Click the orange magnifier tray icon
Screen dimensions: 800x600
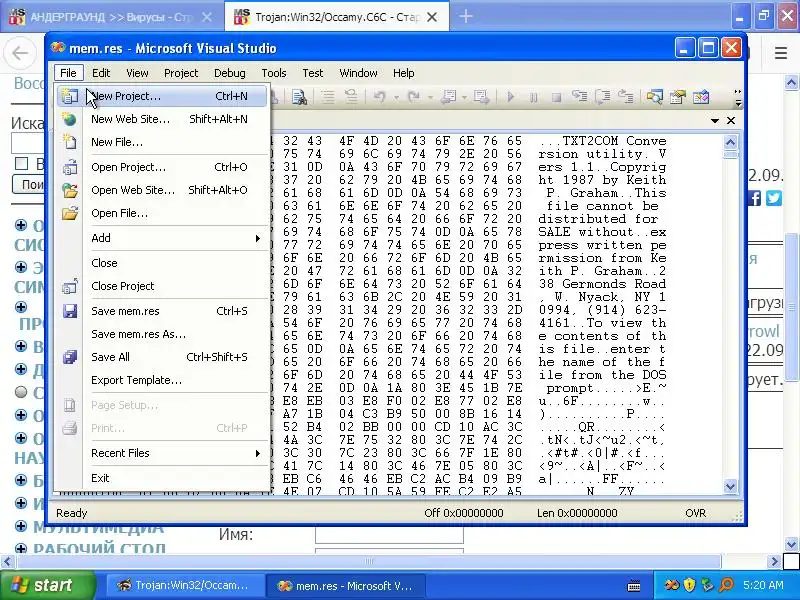726,585
